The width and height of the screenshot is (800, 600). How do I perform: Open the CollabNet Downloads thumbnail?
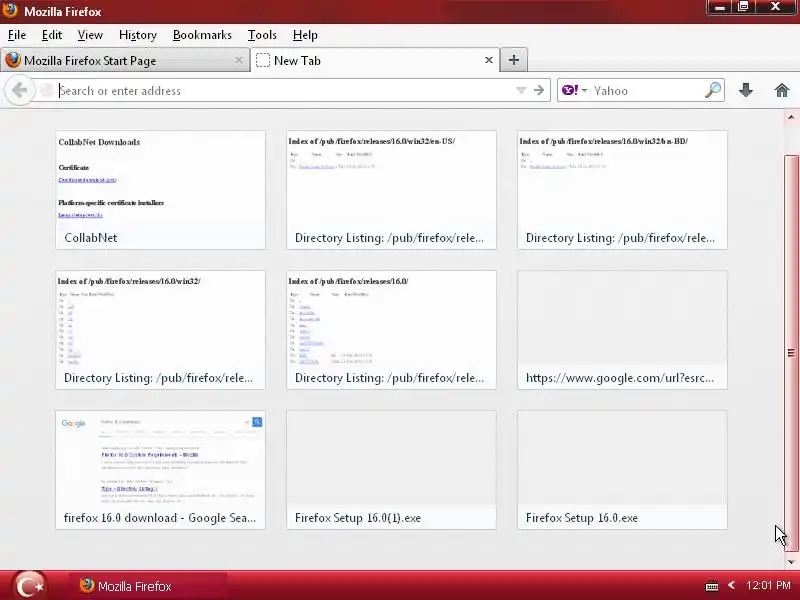pyautogui.click(x=160, y=190)
